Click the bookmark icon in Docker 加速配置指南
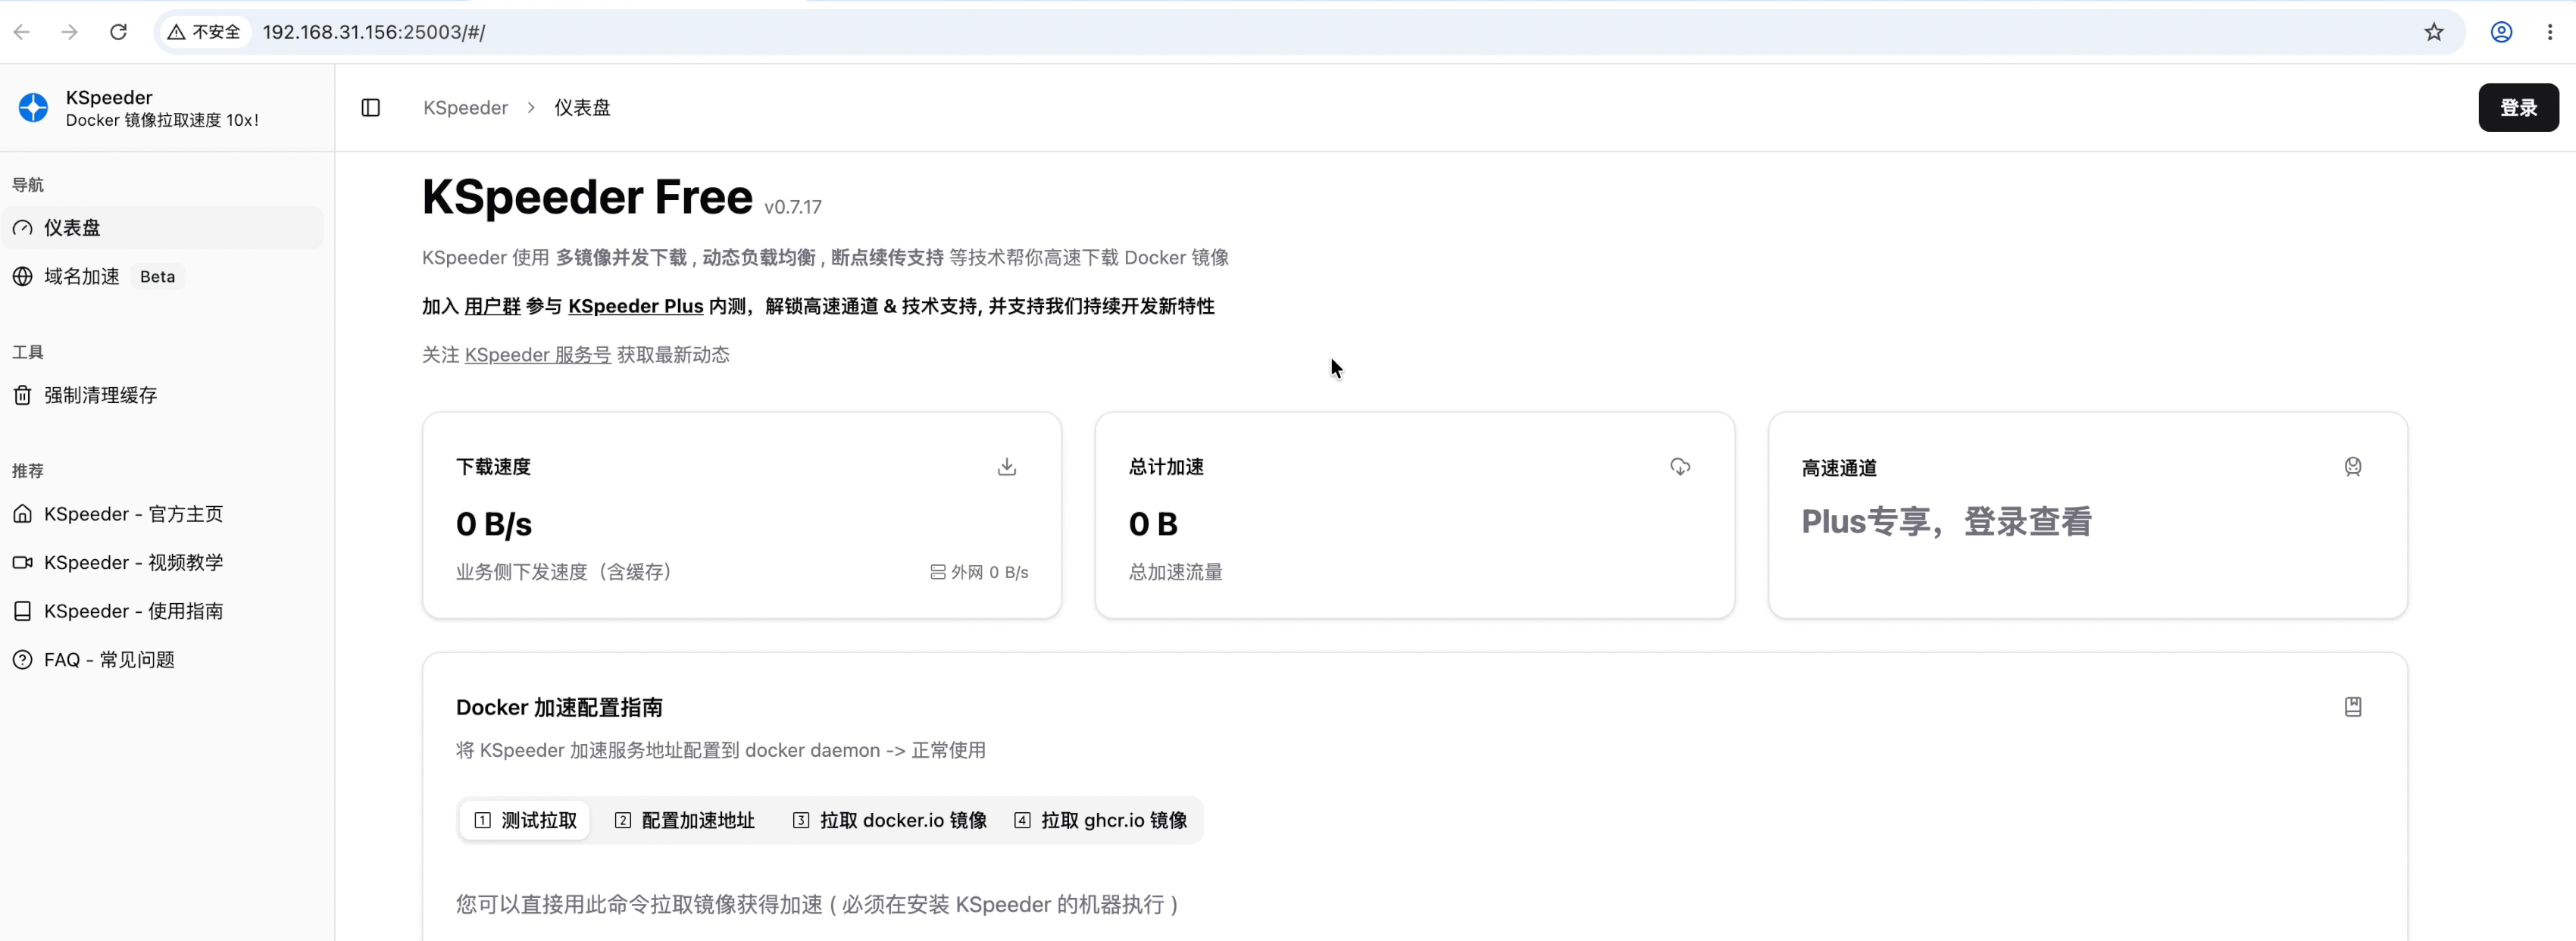The width and height of the screenshot is (2576, 941). (2353, 707)
